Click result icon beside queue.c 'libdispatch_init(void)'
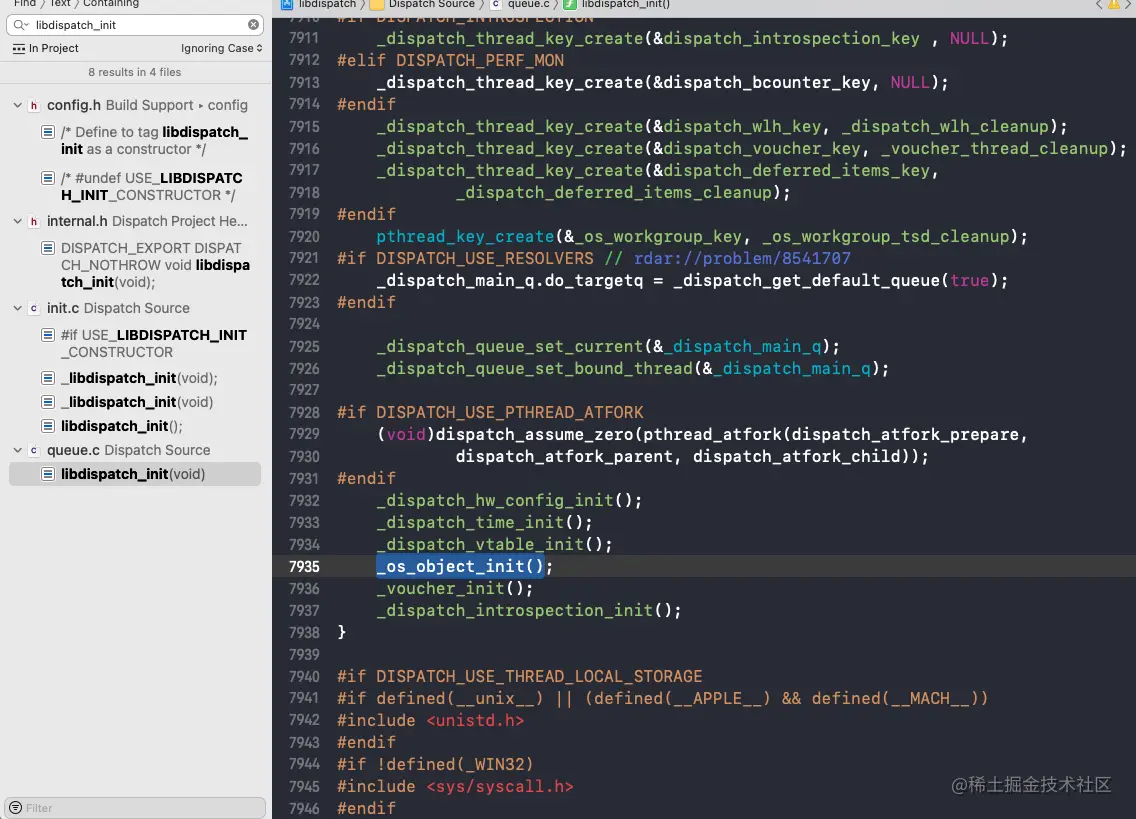The height and width of the screenshot is (819, 1136). click(48, 474)
